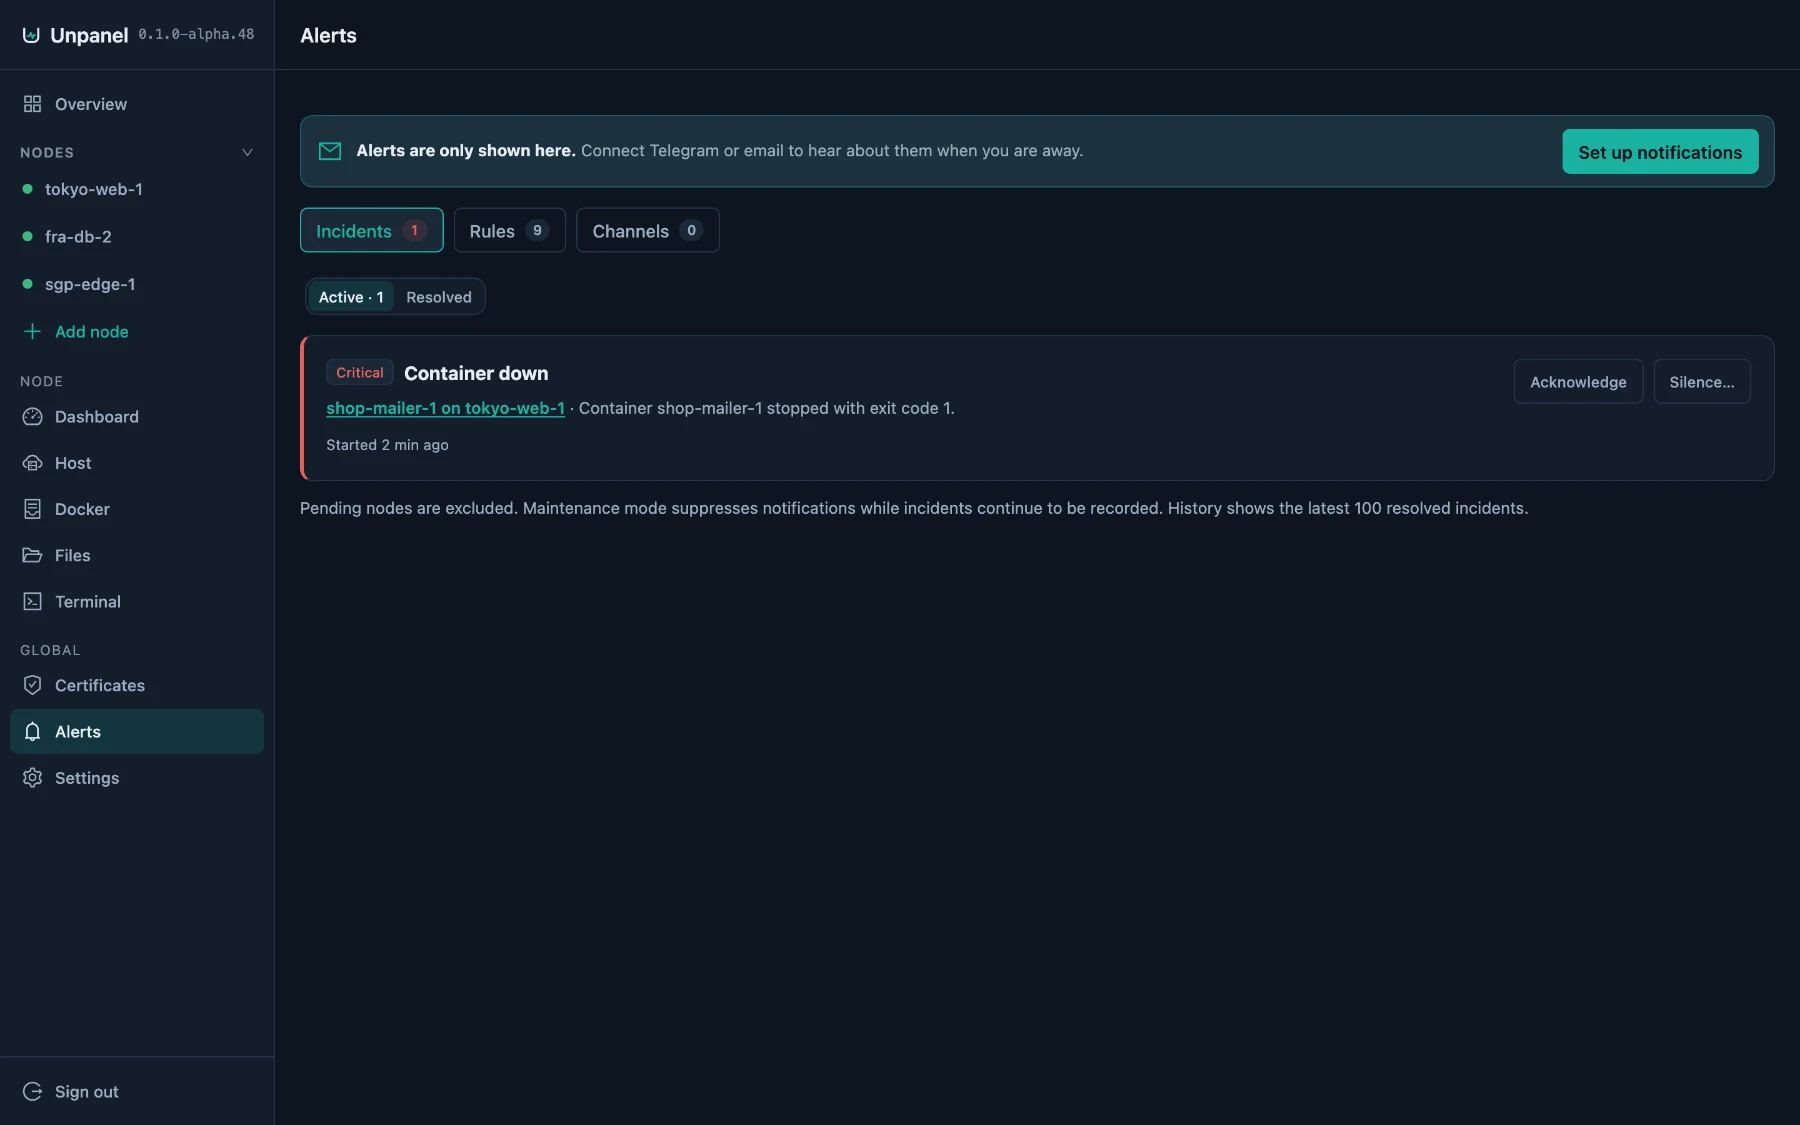This screenshot has height=1125, width=1800.
Task: Open the Host page
Action: click(x=137, y=463)
